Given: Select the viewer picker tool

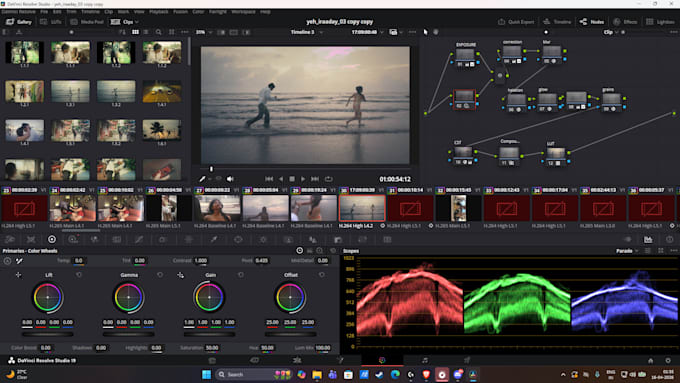Looking at the screenshot, I should coord(202,179).
